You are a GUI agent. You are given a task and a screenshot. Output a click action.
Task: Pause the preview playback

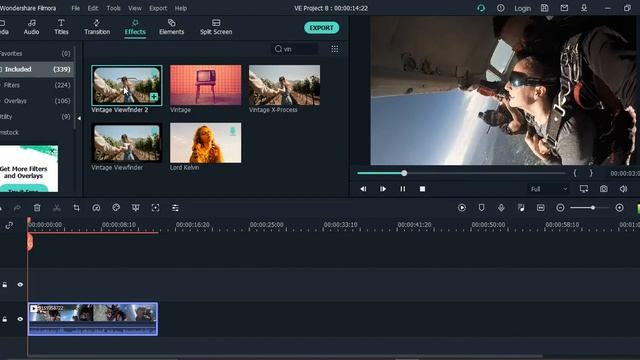coord(402,189)
